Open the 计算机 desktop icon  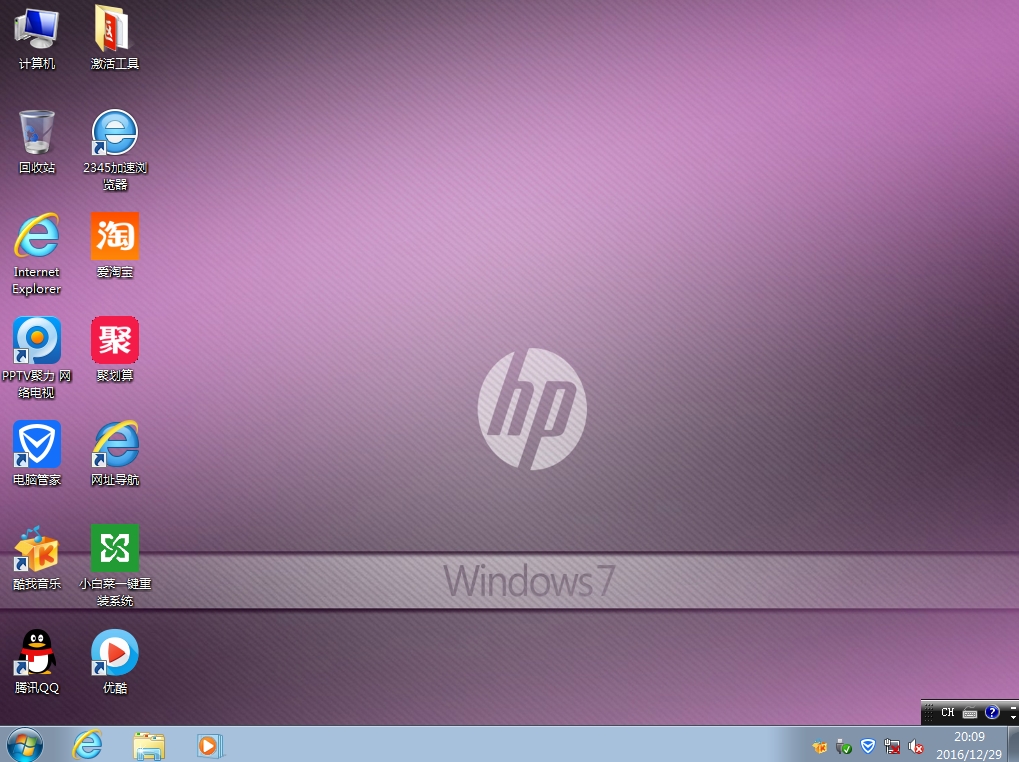(36, 38)
